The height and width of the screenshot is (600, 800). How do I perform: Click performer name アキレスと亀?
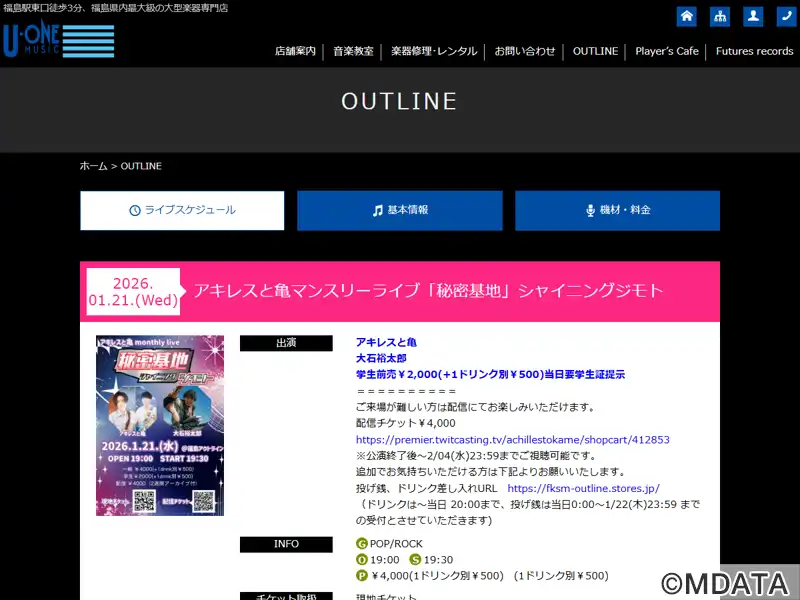[x=386, y=342]
